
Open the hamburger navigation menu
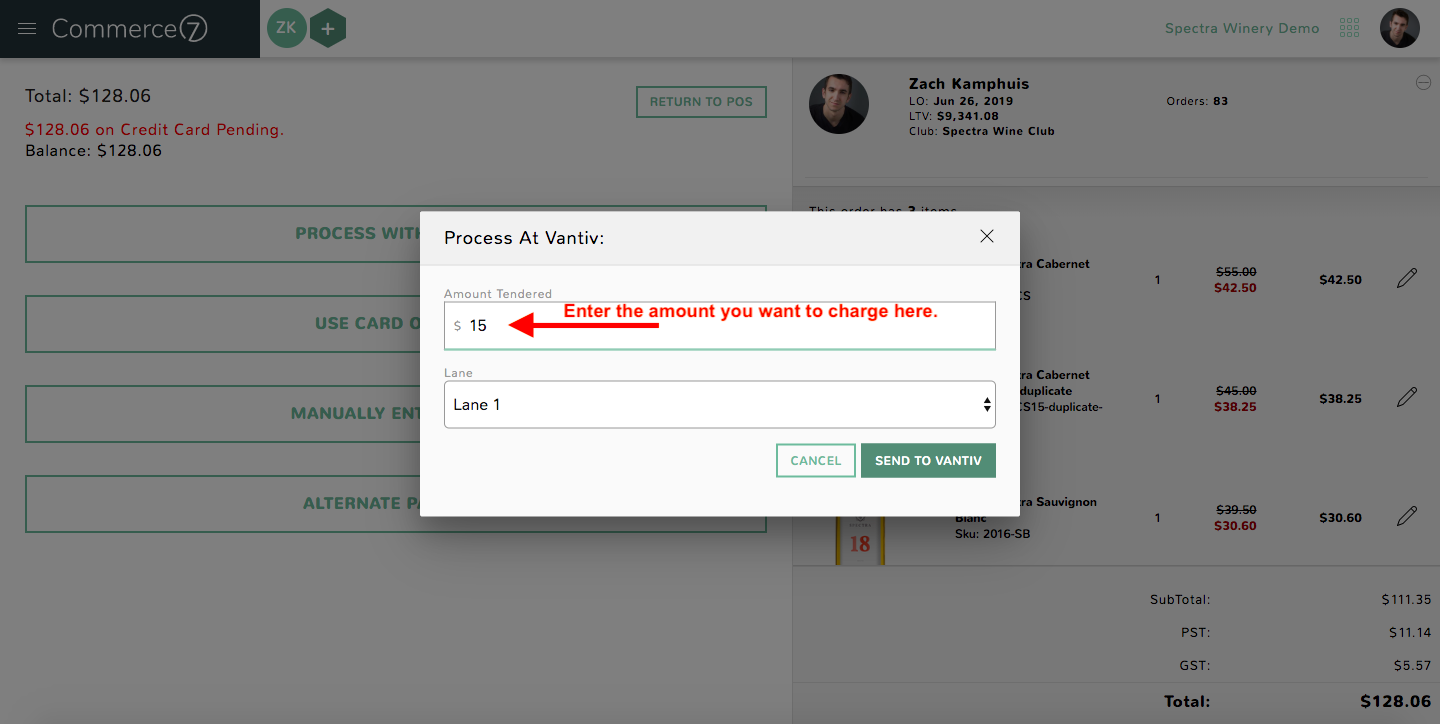[x=27, y=28]
